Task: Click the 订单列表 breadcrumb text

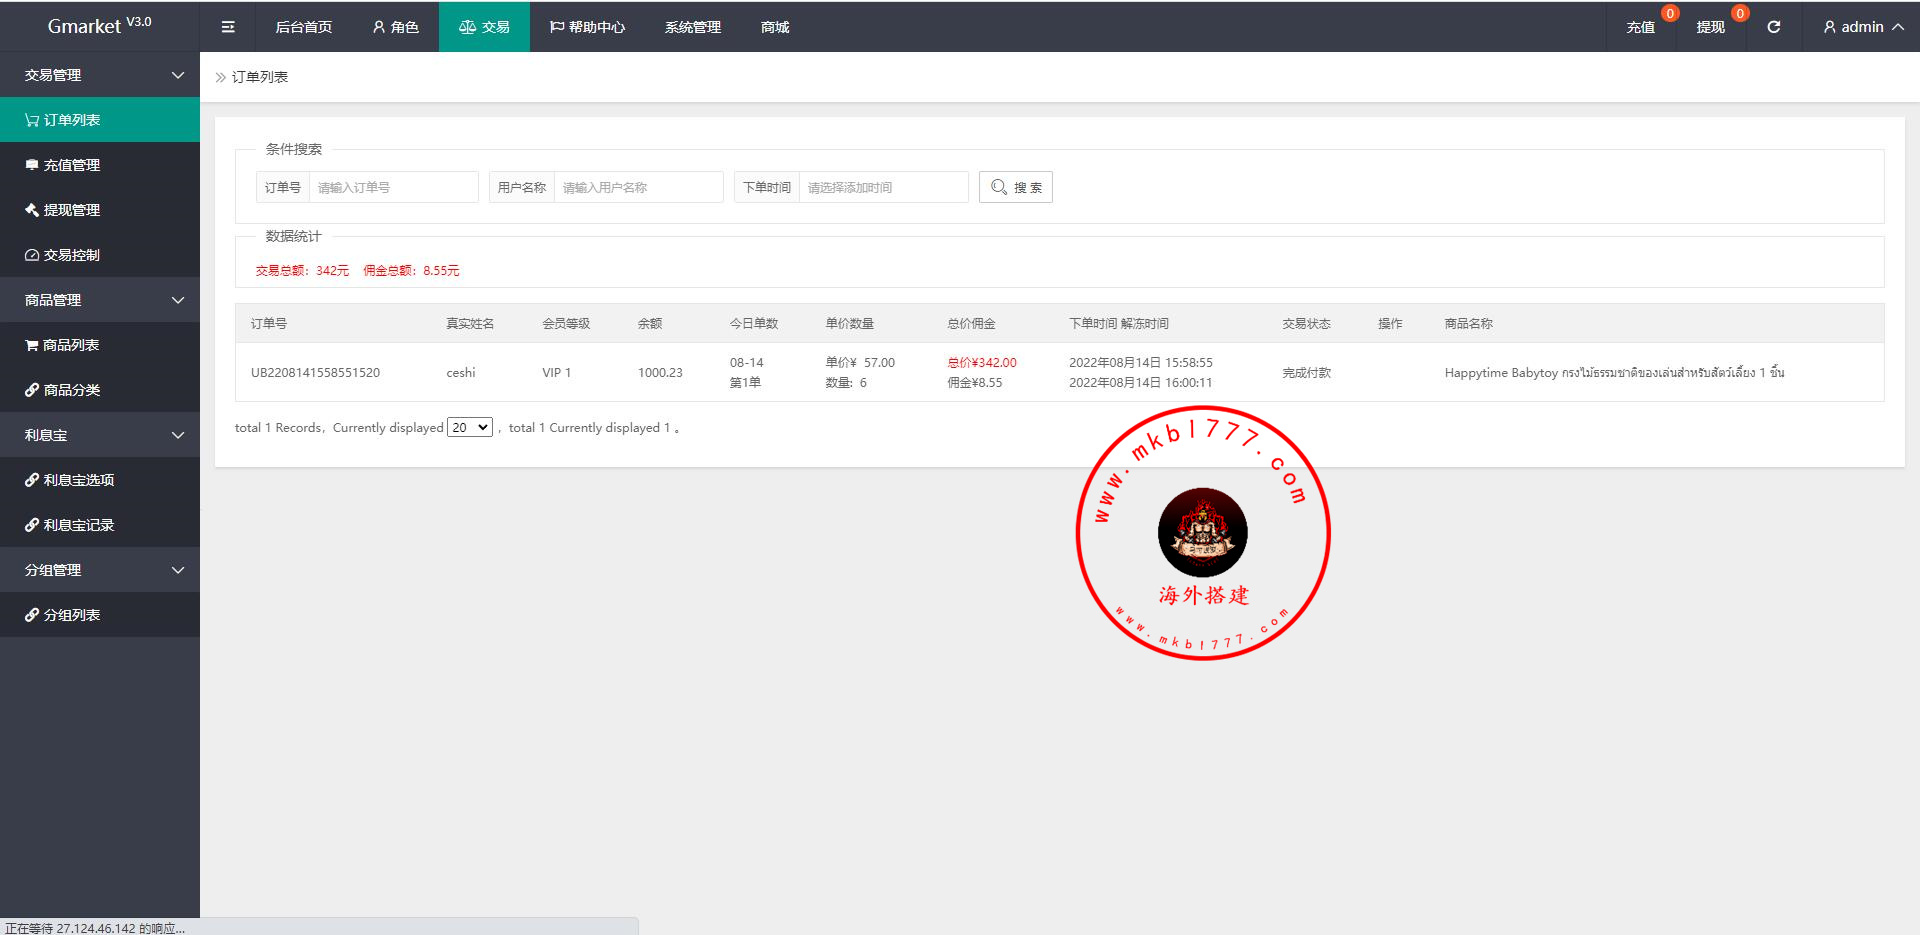Action: pyautogui.click(x=260, y=77)
